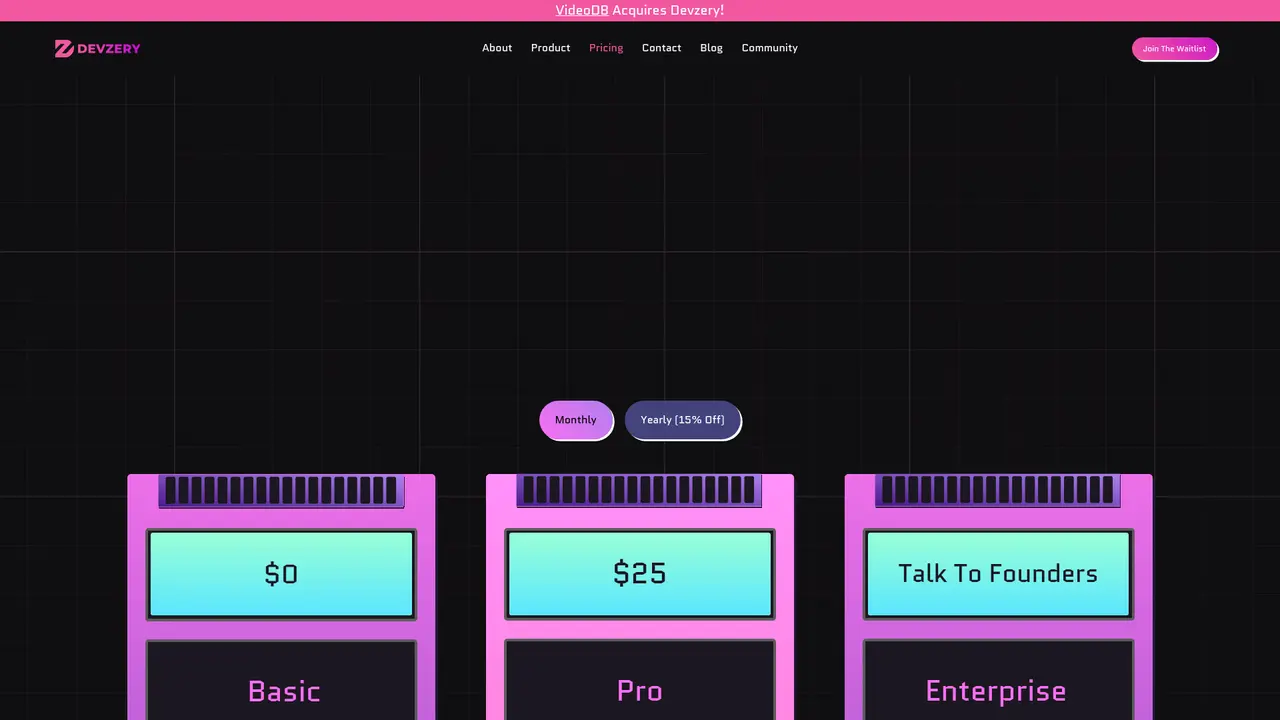Visit the Community page
Viewport: 1280px width, 720px height.
tap(770, 48)
